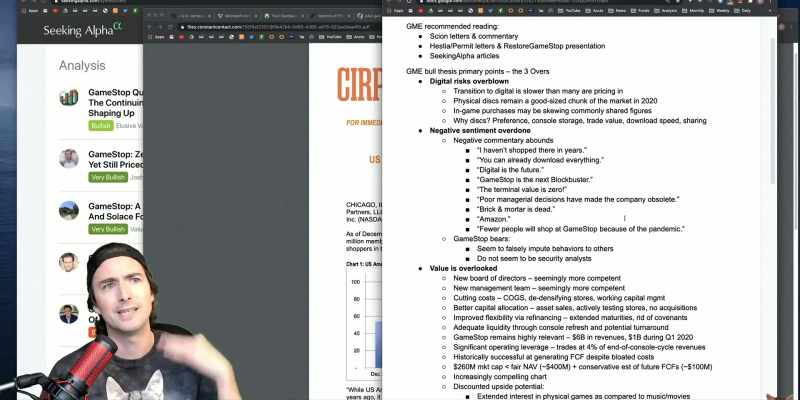Click 'Increasingly compelling chart' bullet
The height and width of the screenshot is (400, 800).
click(x=501, y=377)
